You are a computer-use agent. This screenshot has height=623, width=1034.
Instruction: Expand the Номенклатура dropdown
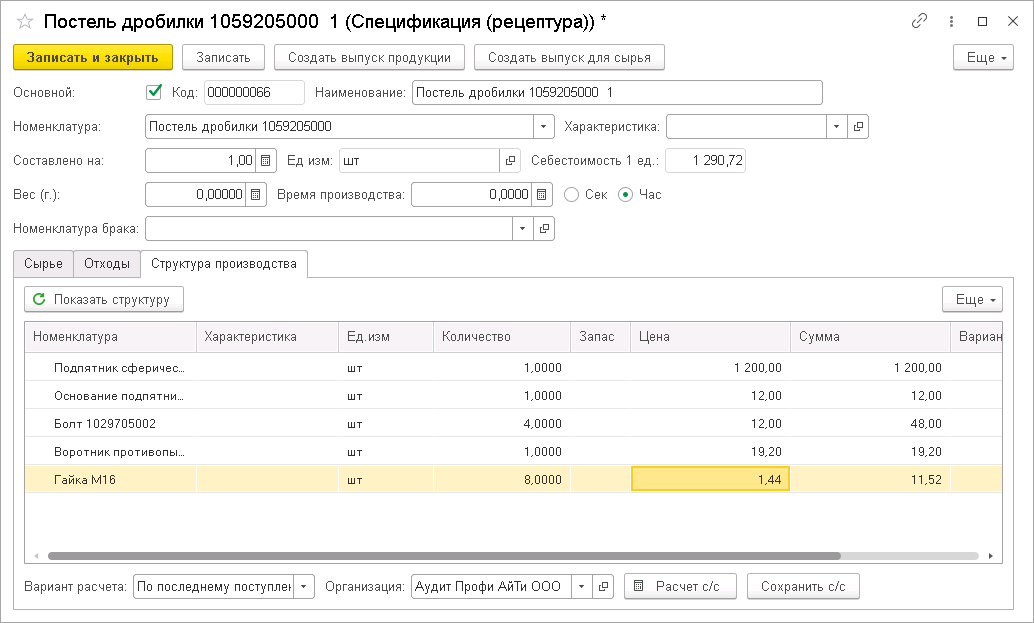tap(543, 127)
